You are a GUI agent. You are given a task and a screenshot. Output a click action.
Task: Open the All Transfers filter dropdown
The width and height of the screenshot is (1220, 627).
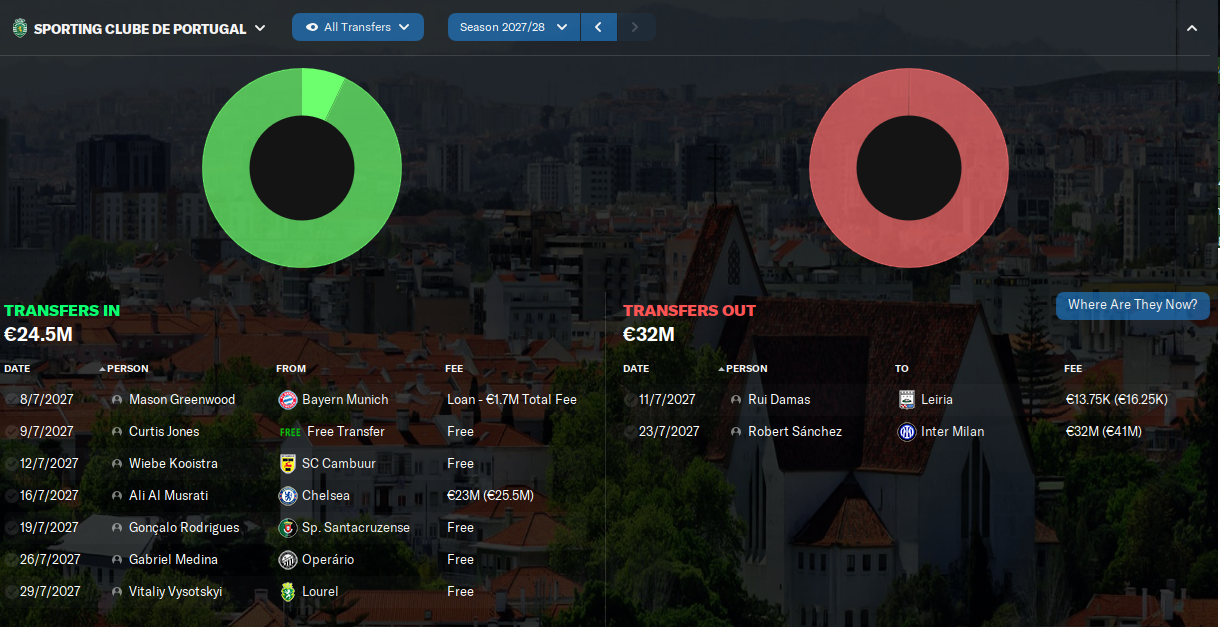[358, 27]
